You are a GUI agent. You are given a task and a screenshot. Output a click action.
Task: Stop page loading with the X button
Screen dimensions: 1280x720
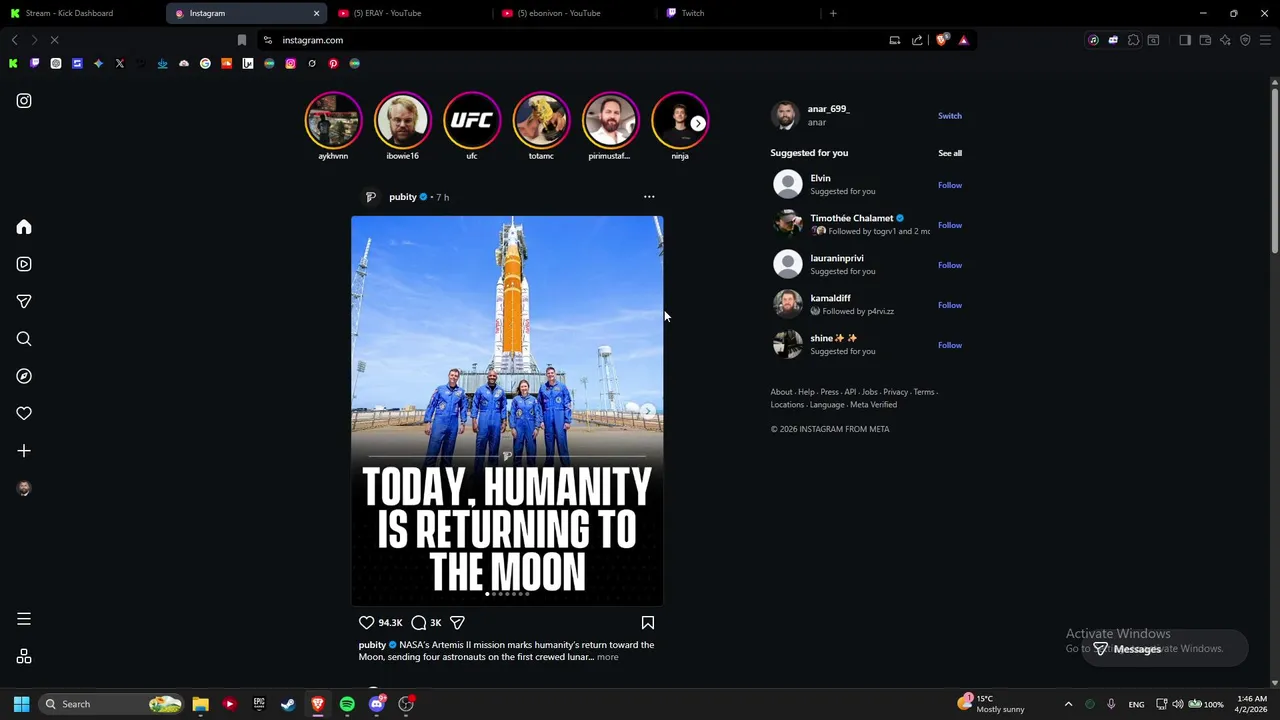pyautogui.click(x=54, y=40)
